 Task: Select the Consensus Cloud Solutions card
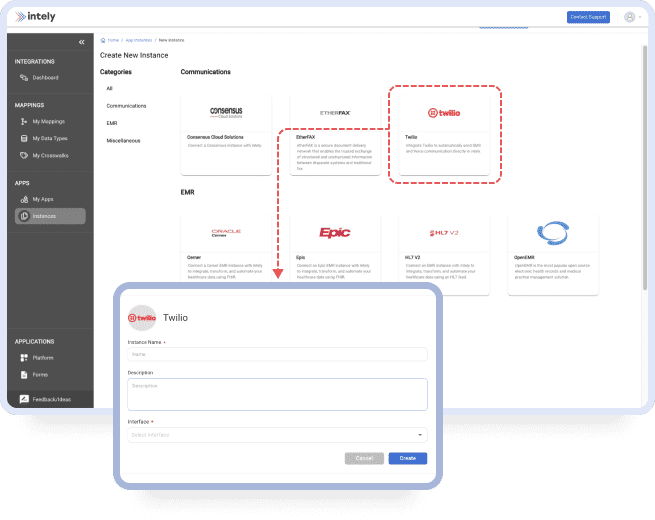point(226,135)
